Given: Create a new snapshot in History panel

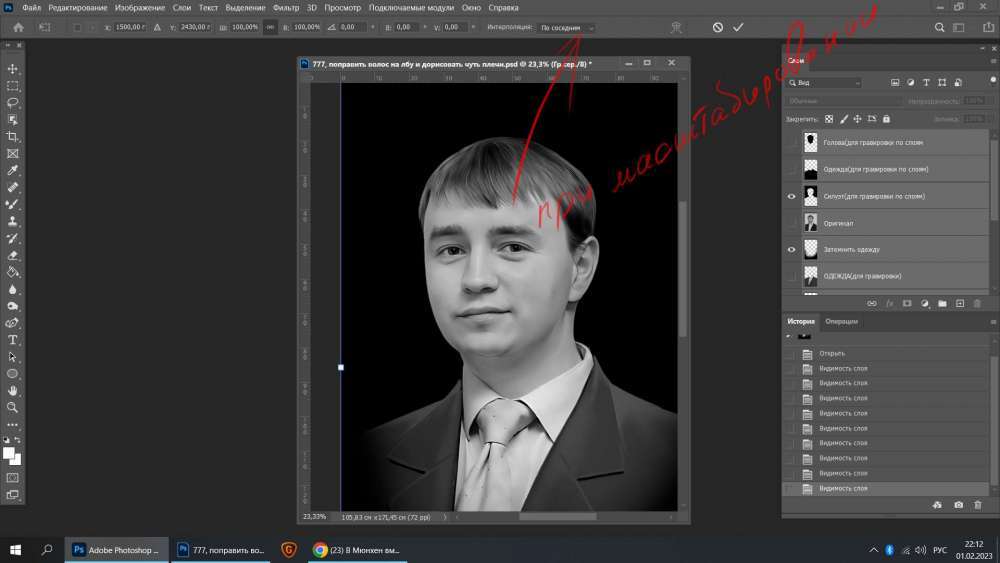Looking at the screenshot, I should [x=959, y=505].
